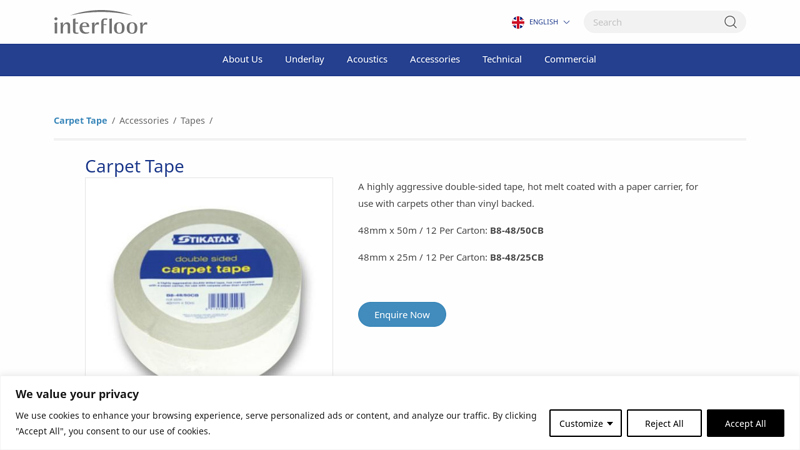800x450 pixels.
Task: Go to the Tapes breadcrumb link
Action: coord(192,120)
